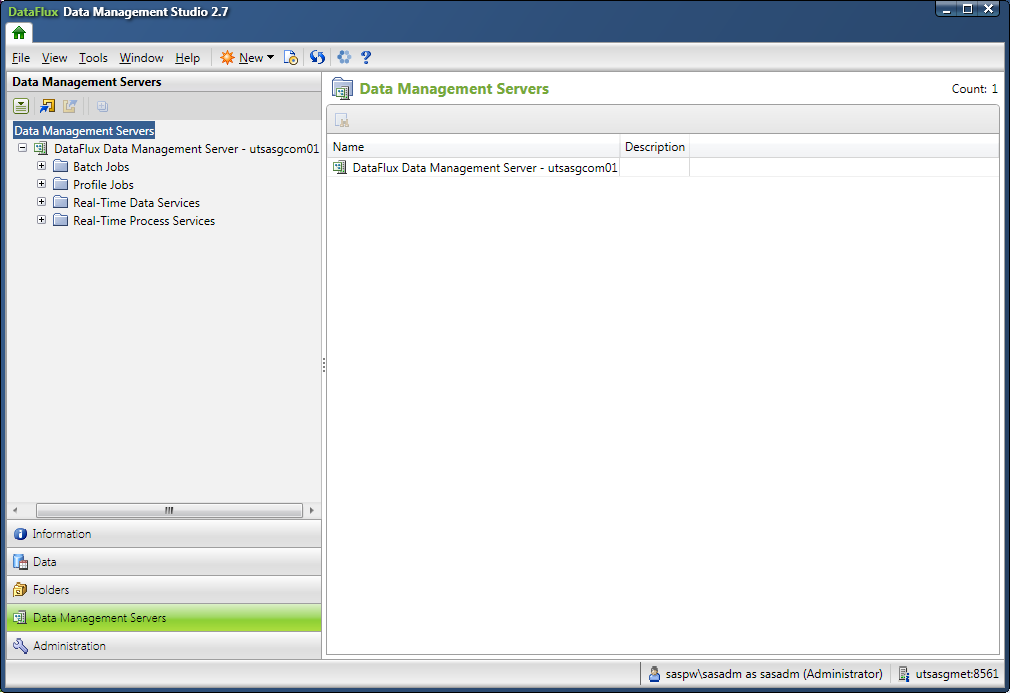Open Help using the question mark icon
Image resolution: width=1010 pixels, height=693 pixels.
(366, 57)
